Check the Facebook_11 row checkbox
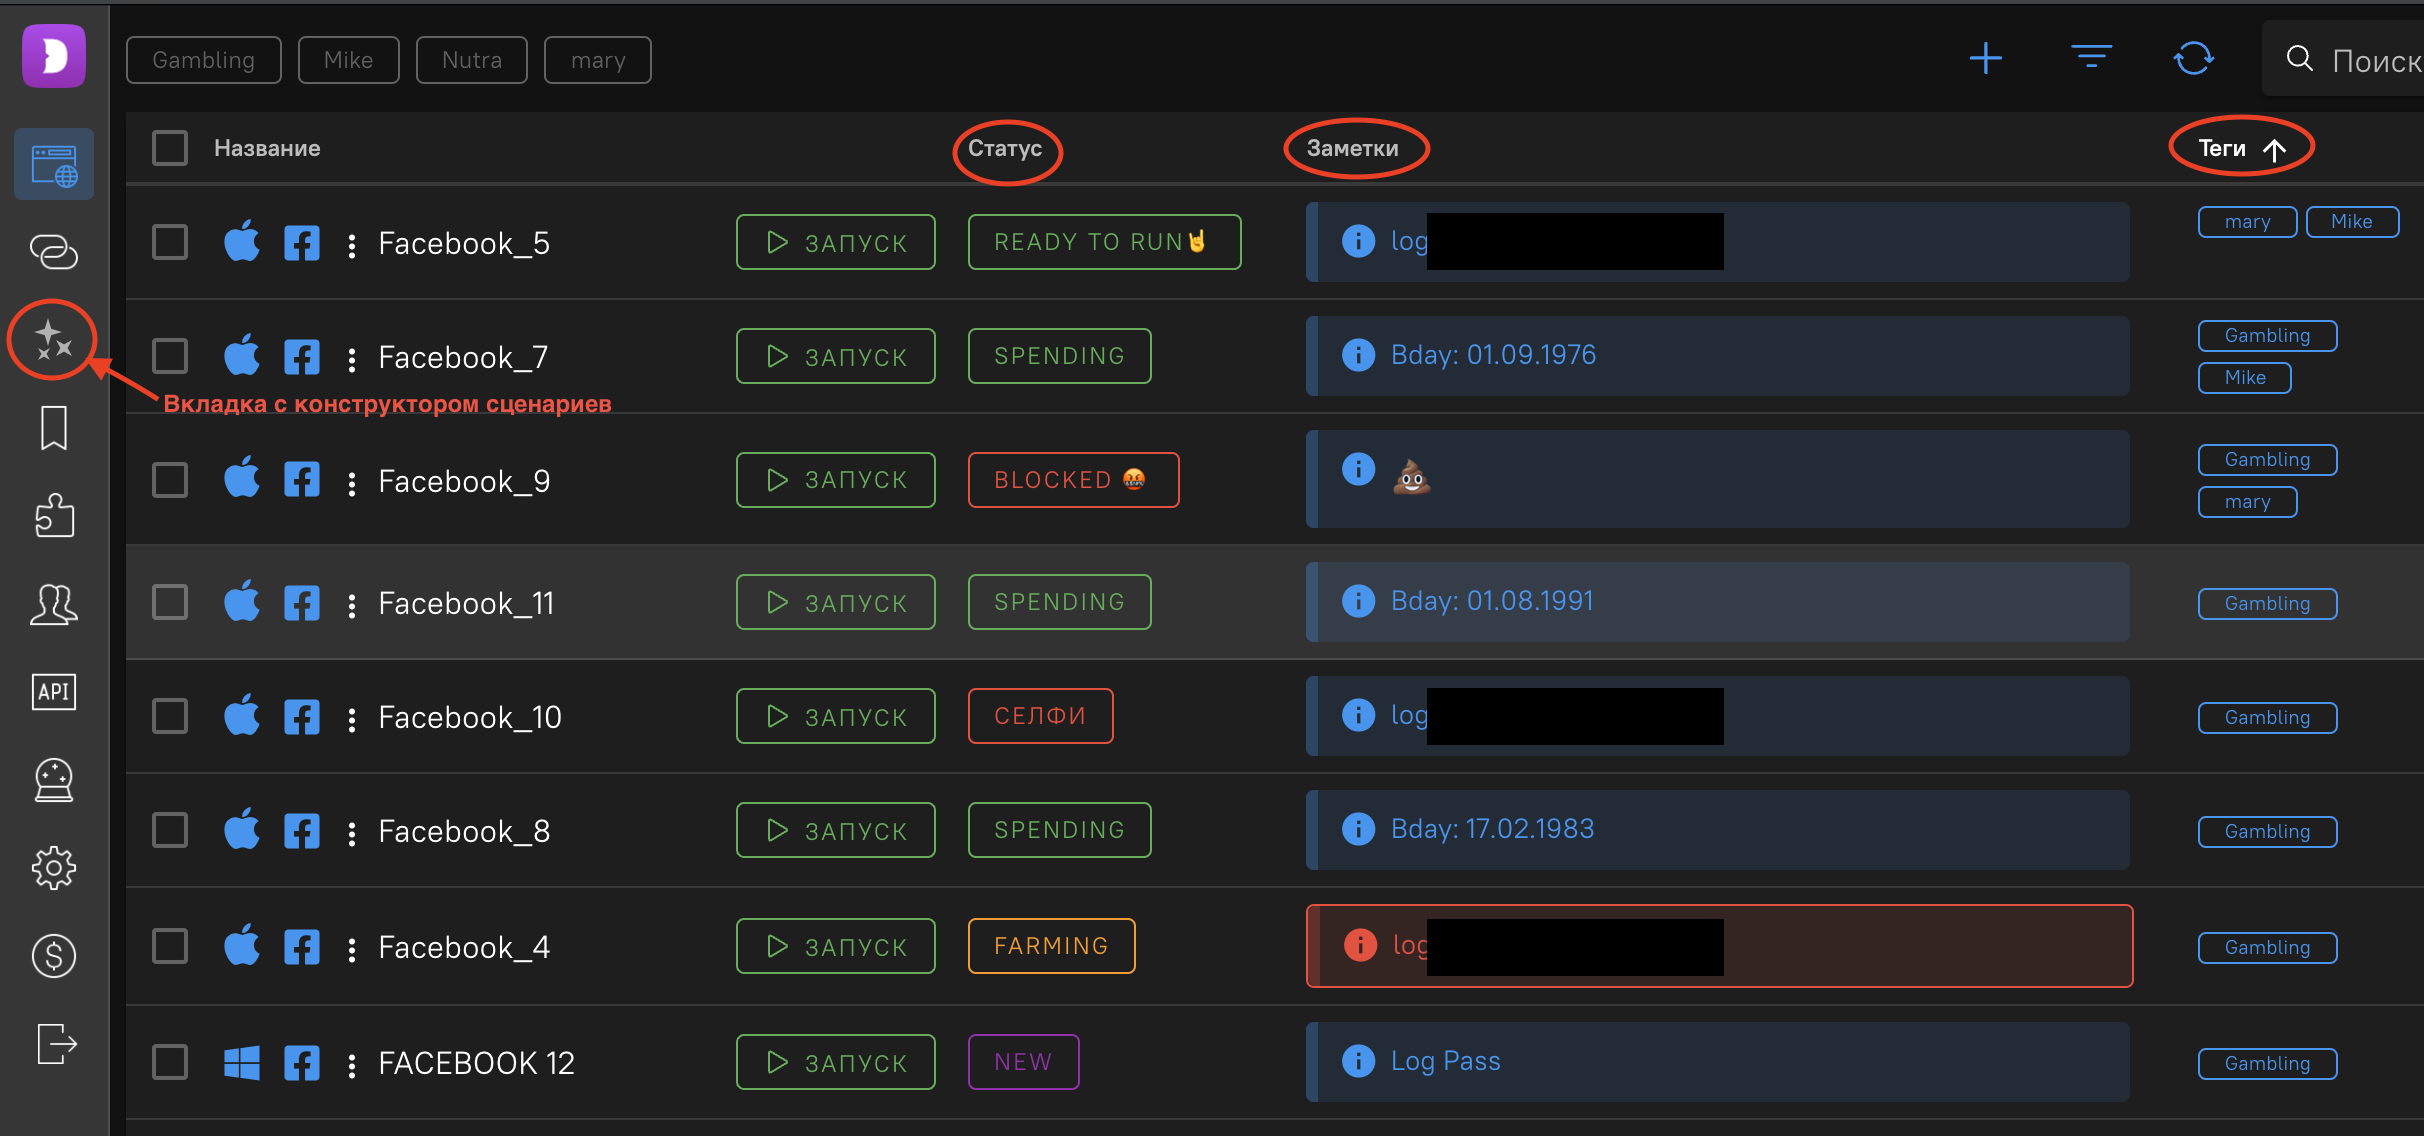2424x1136 pixels. coord(170,602)
